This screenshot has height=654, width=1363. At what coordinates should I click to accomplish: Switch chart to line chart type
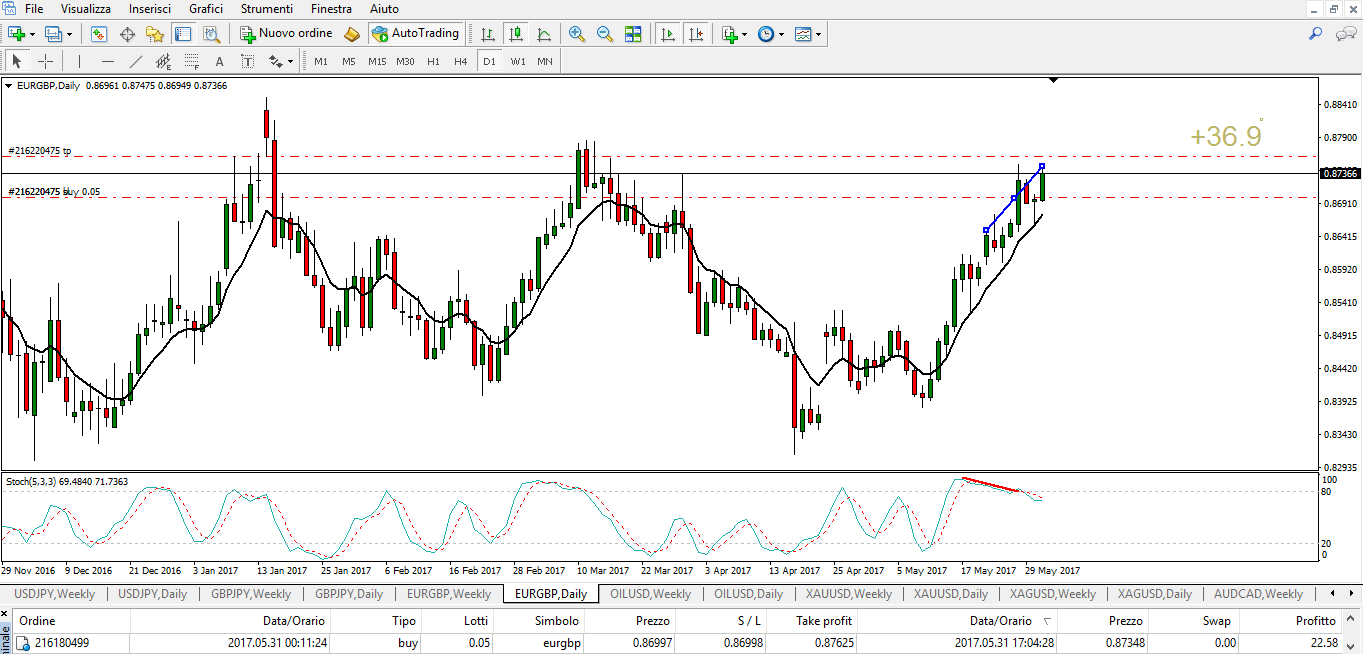click(x=544, y=34)
